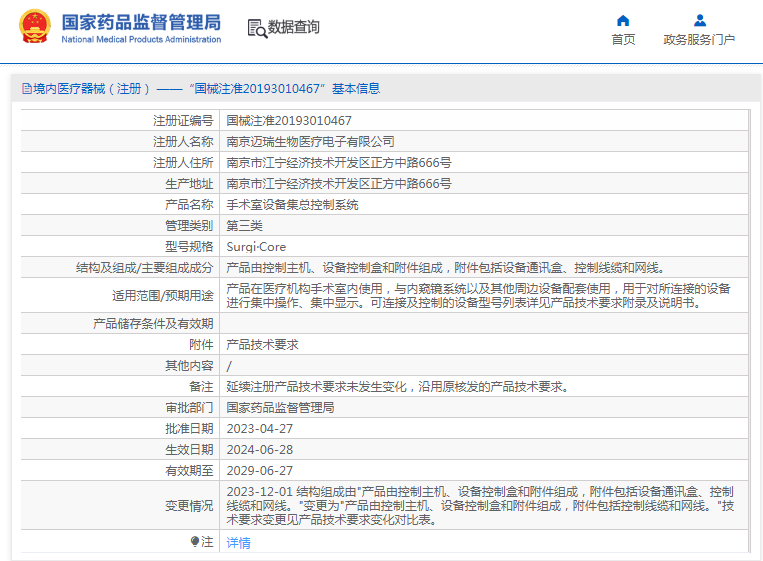Image resolution: width=763 pixels, height=561 pixels.
Task: Go to 首页 text link
Action: 623,39
